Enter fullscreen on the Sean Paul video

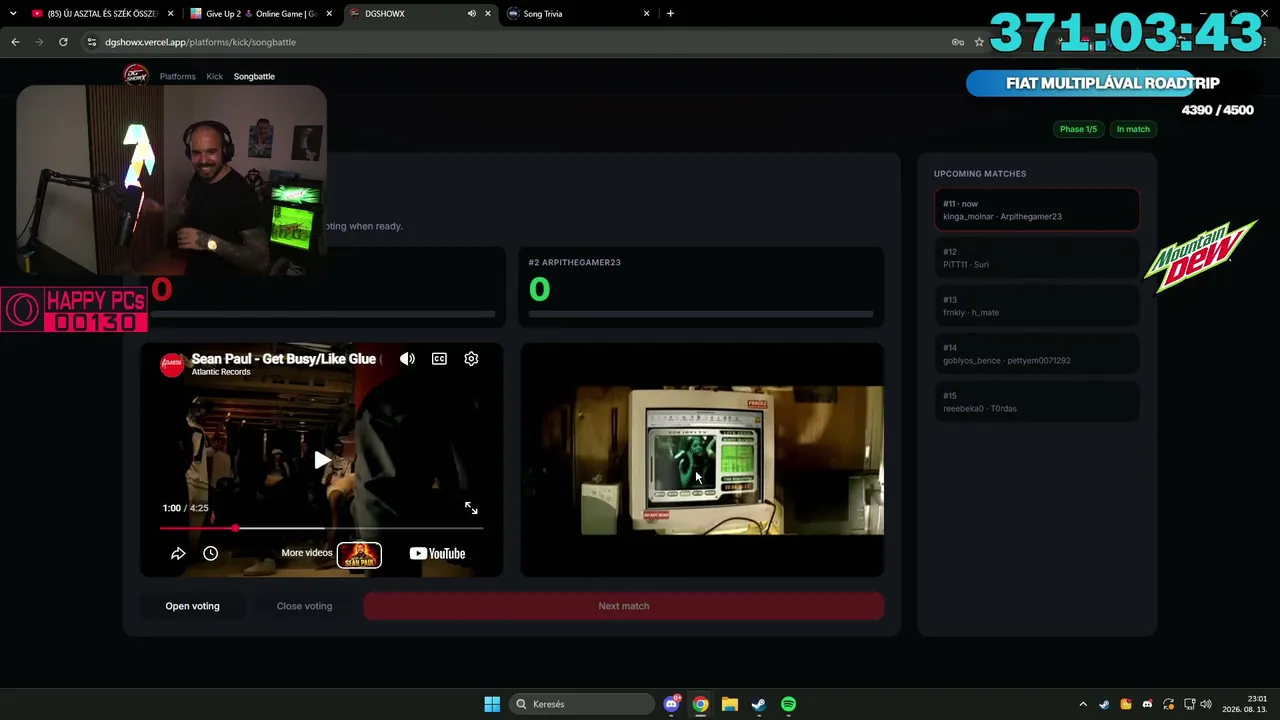pos(471,508)
